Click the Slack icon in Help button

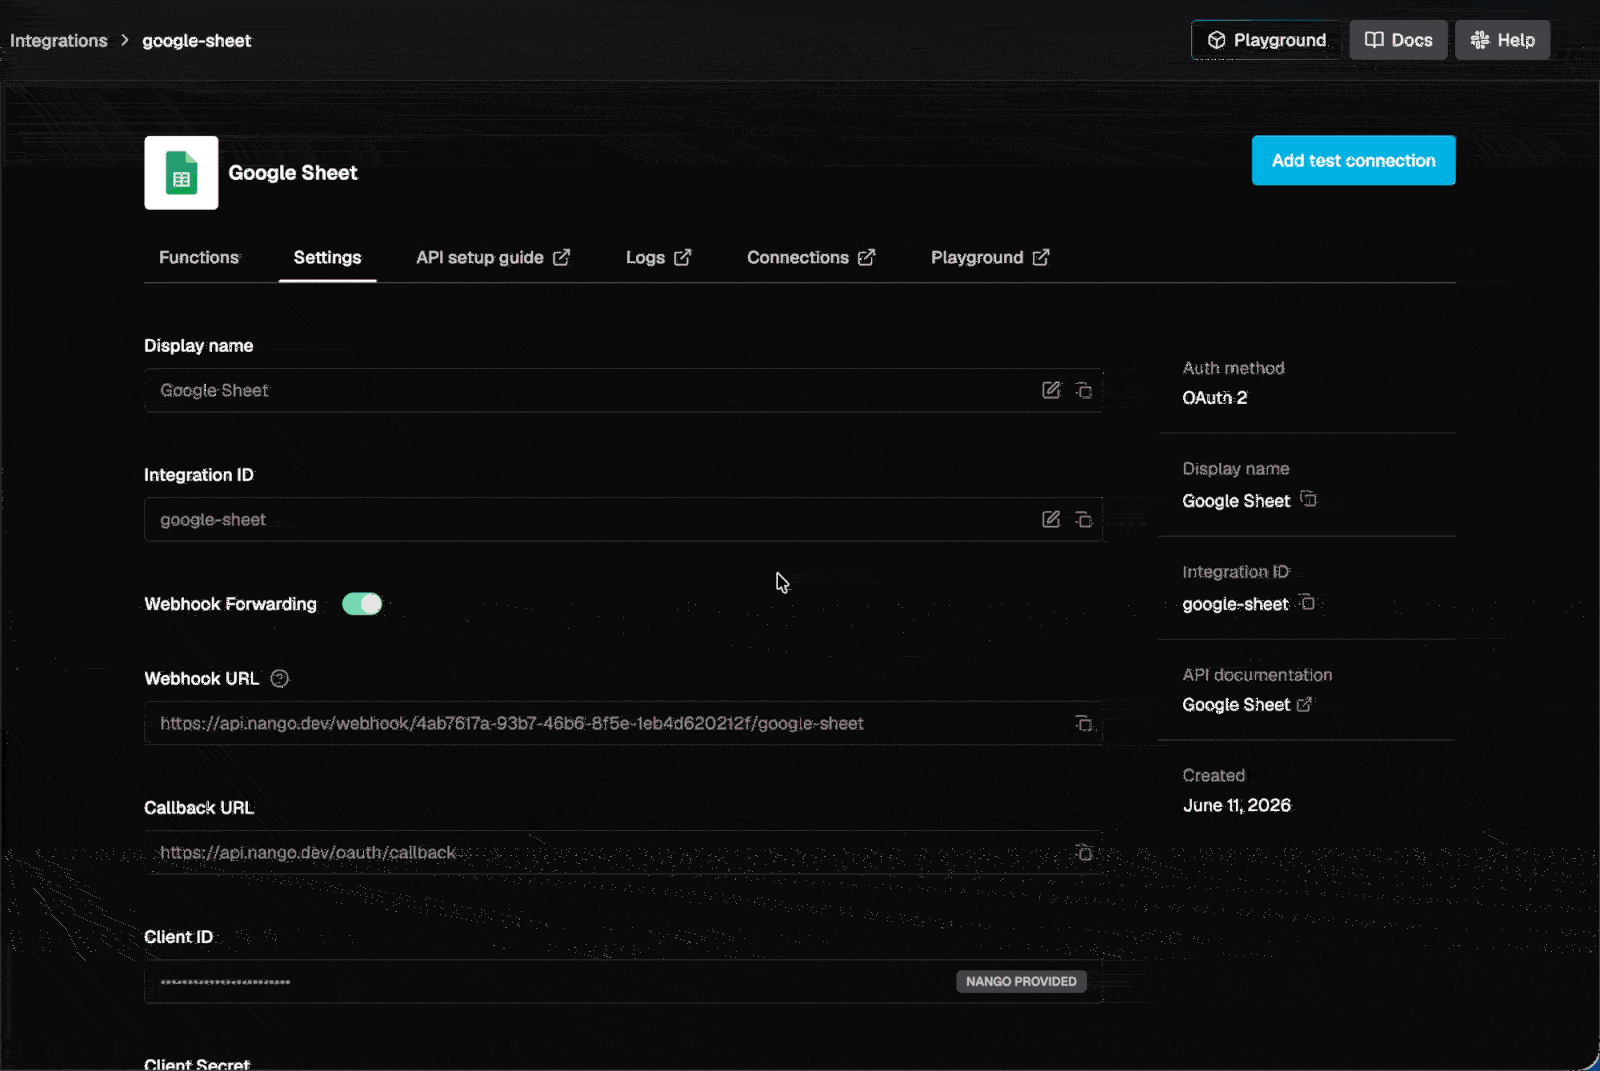1480,40
